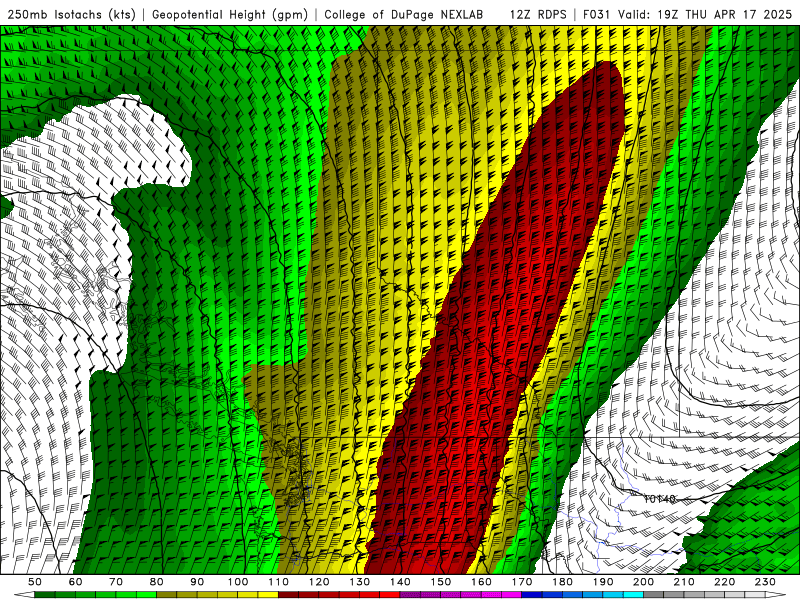Click the '210' value on the color scale

pos(684,582)
